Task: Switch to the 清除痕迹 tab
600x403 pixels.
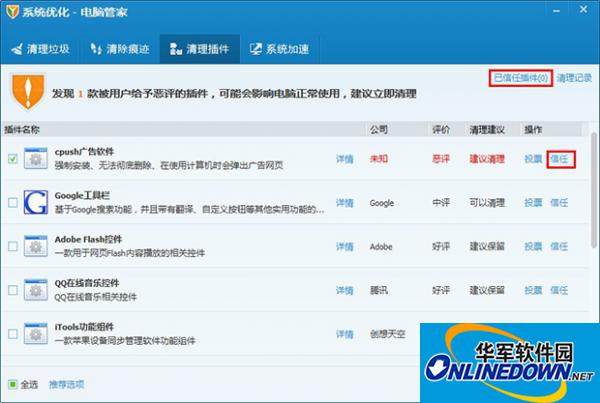Action: click(x=119, y=49)
